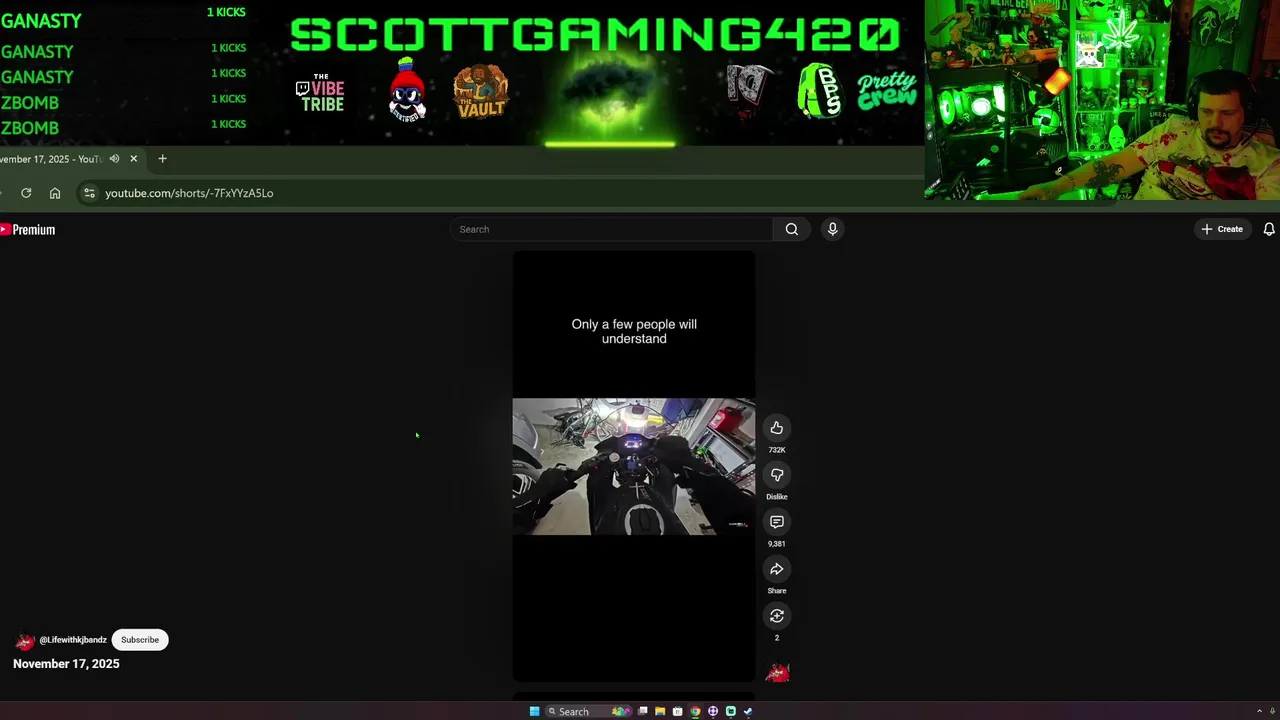Open the Lifewithkjbandz channel avatar

point(24,641)
